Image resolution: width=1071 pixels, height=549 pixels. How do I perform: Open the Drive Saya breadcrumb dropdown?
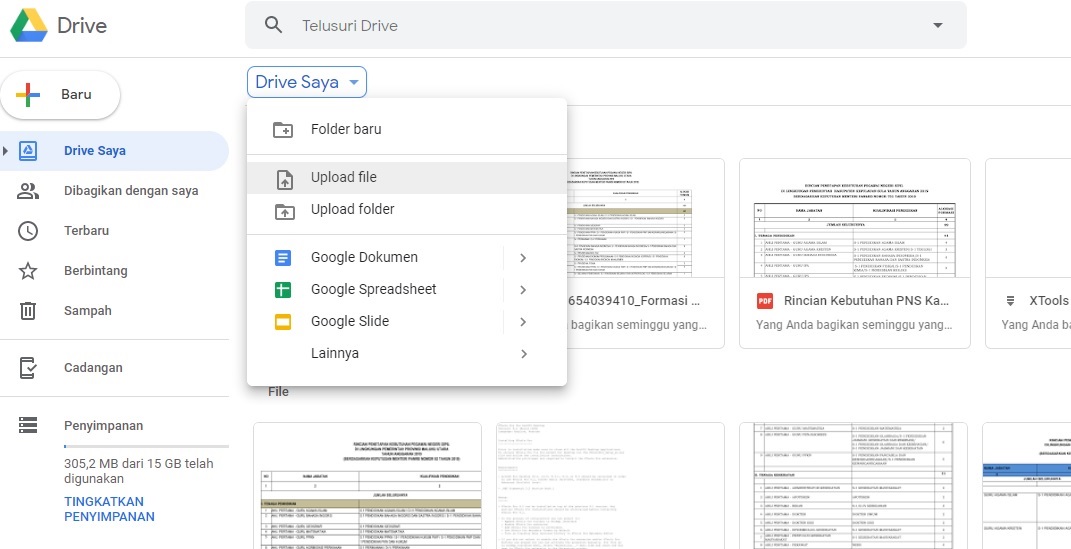point(307,82)
